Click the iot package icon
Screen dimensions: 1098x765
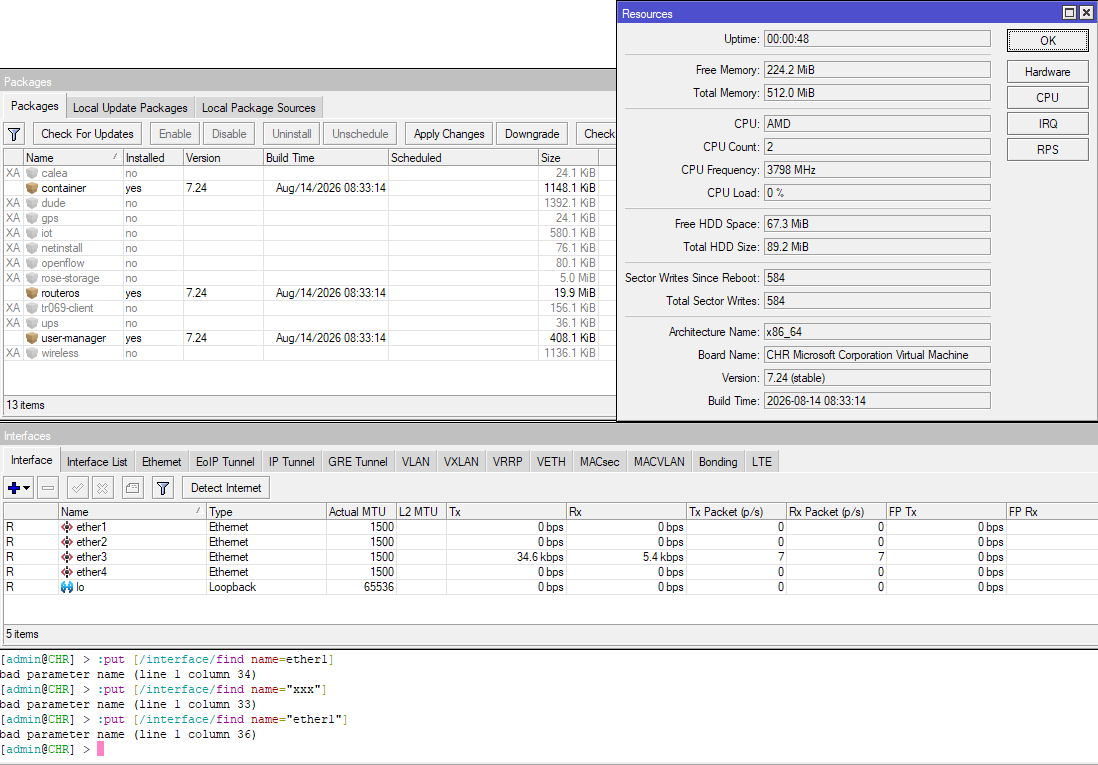[x=32, y=233]
